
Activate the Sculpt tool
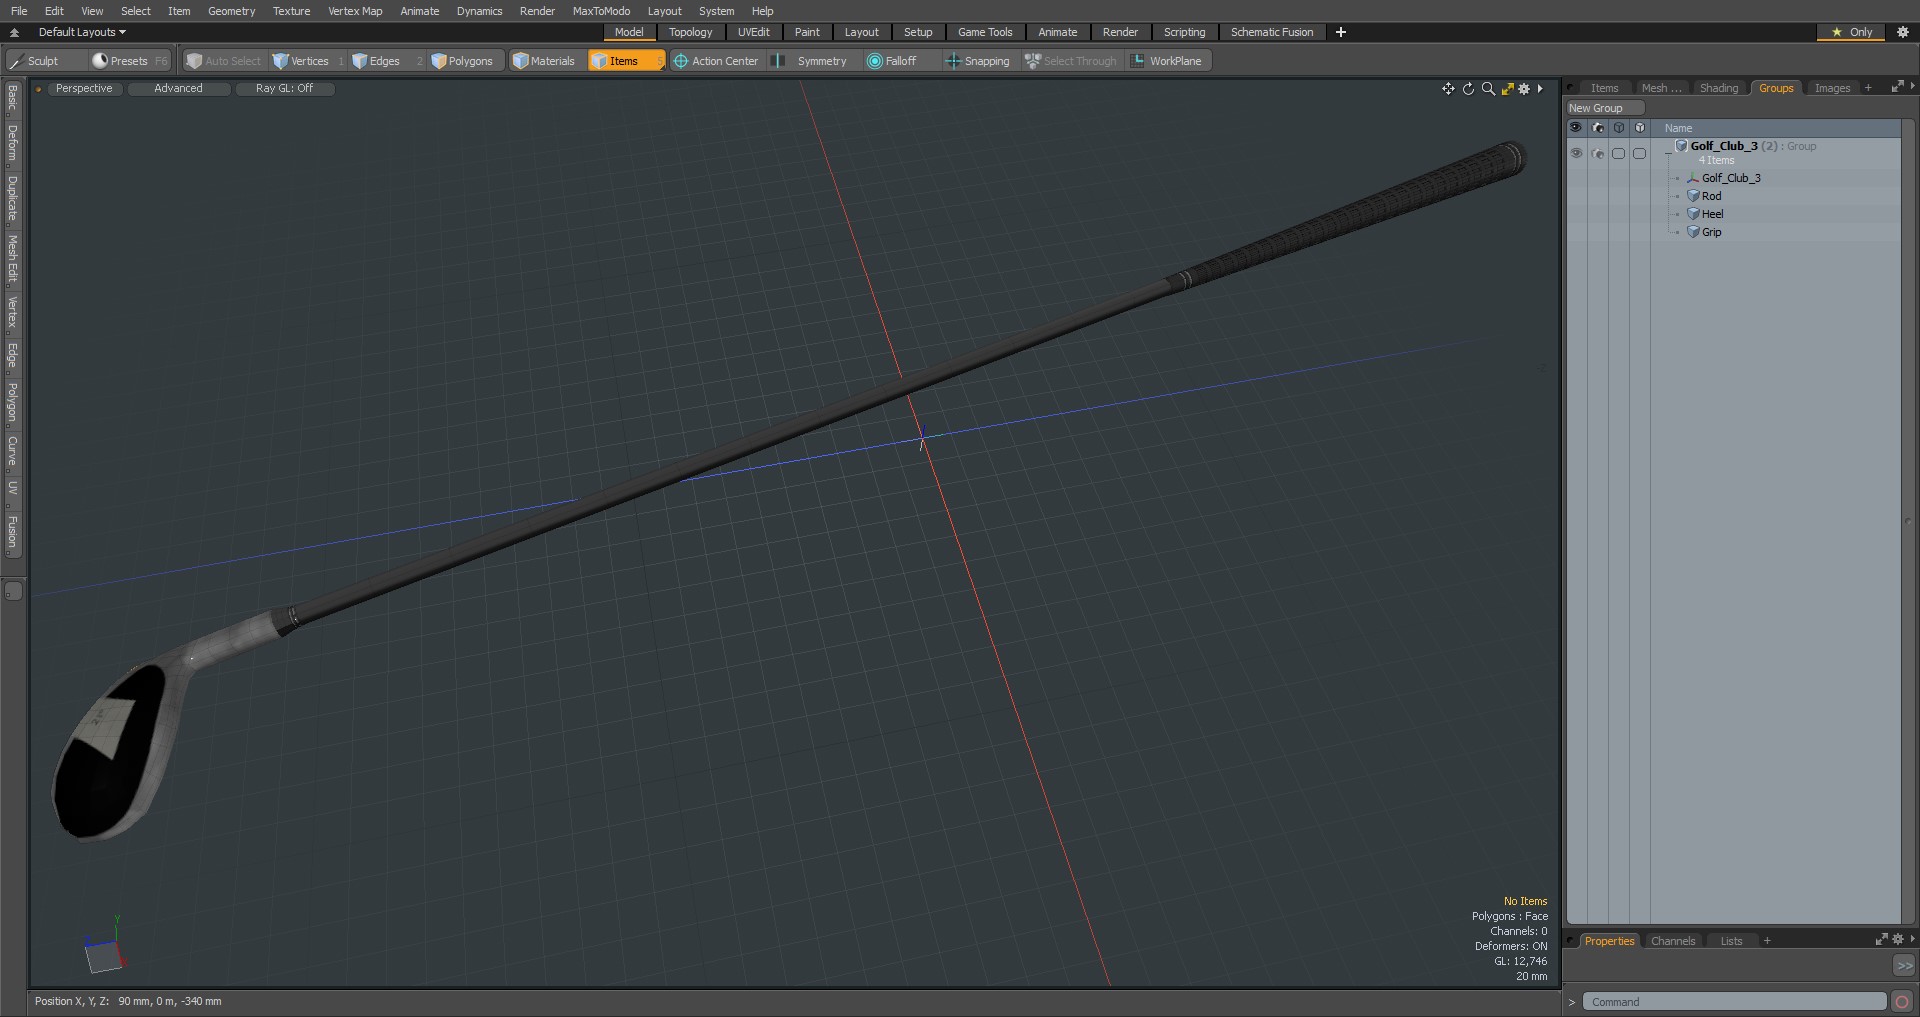[x=34, y=61]
